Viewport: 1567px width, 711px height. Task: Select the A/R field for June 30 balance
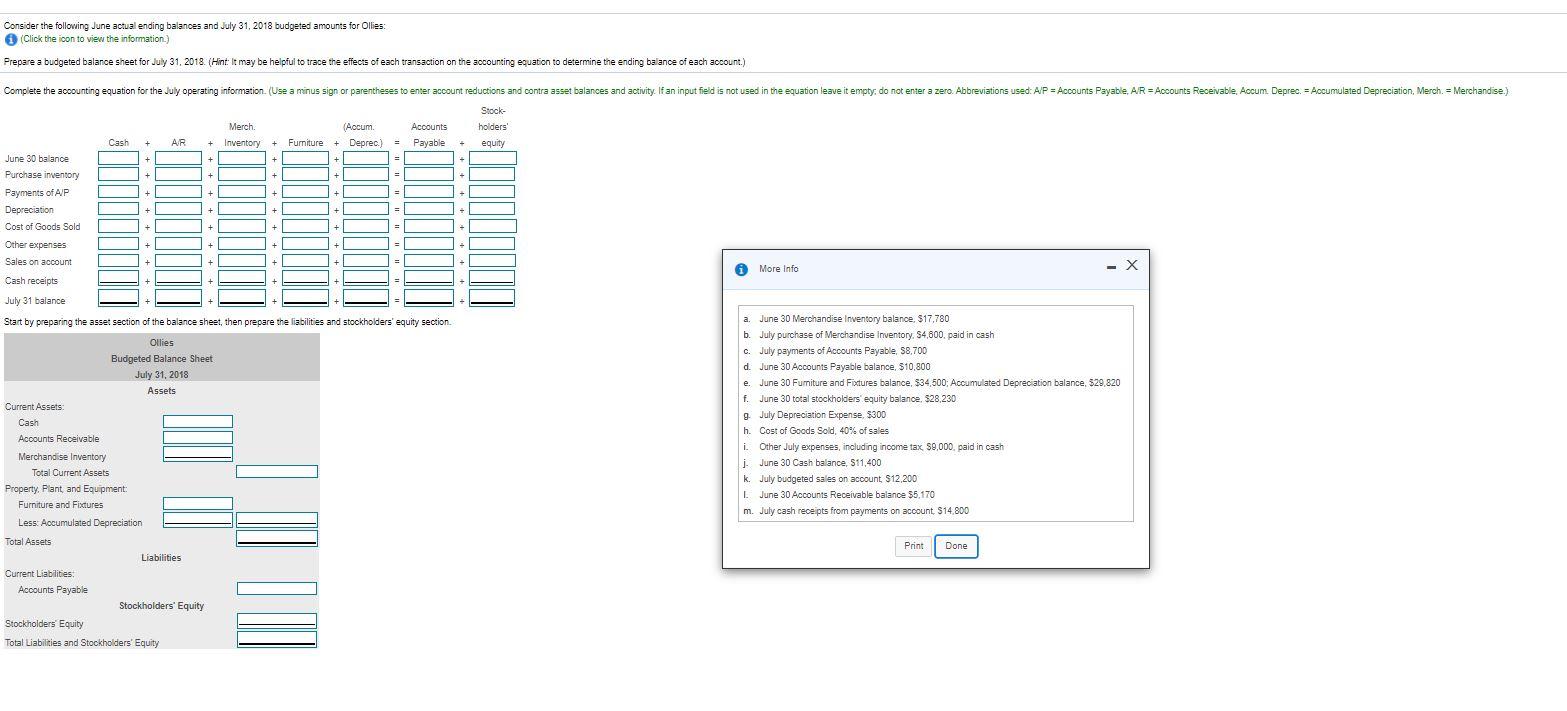tap(178, 158)
